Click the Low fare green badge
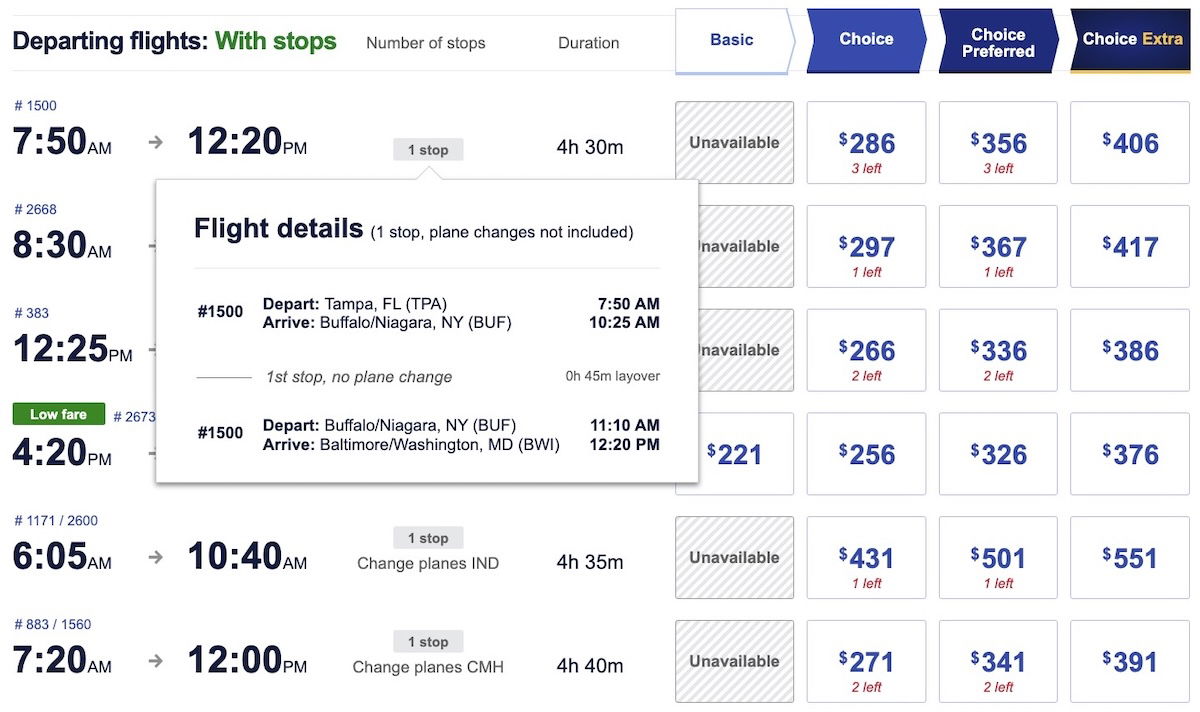 pyautogui.click(x=59, y=414)
